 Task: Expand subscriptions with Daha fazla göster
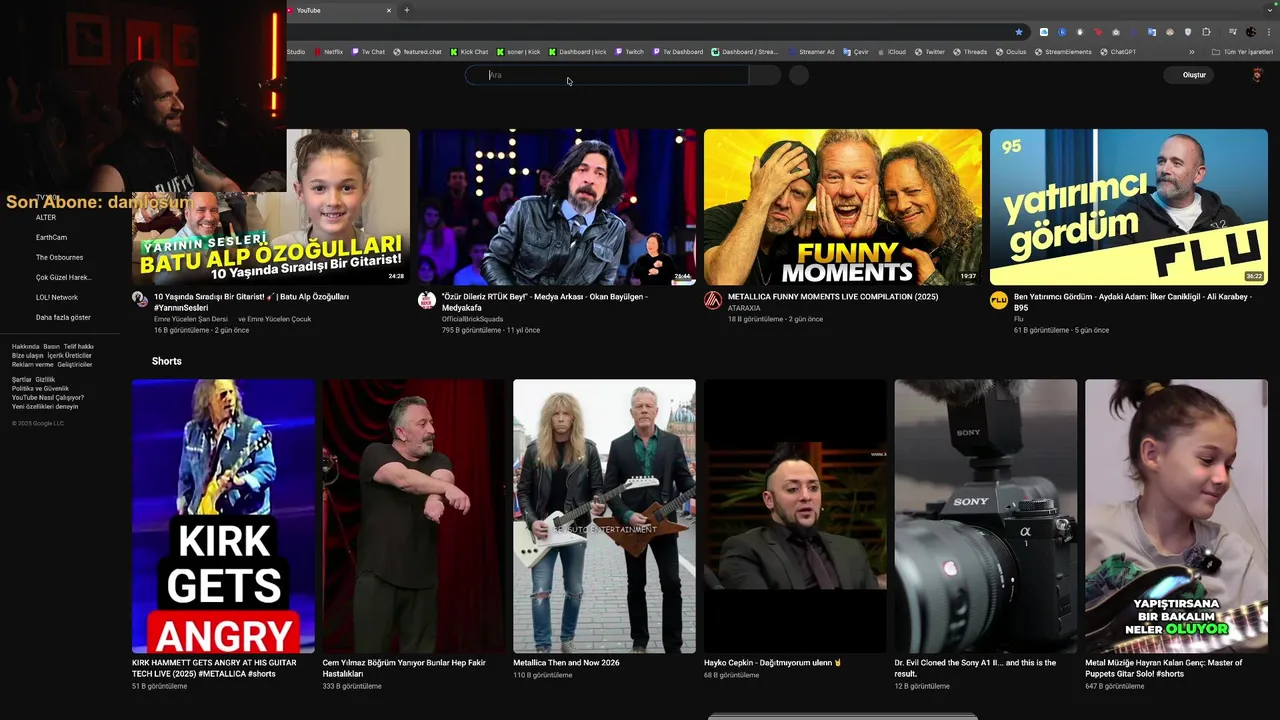click(x=63, y=317)
